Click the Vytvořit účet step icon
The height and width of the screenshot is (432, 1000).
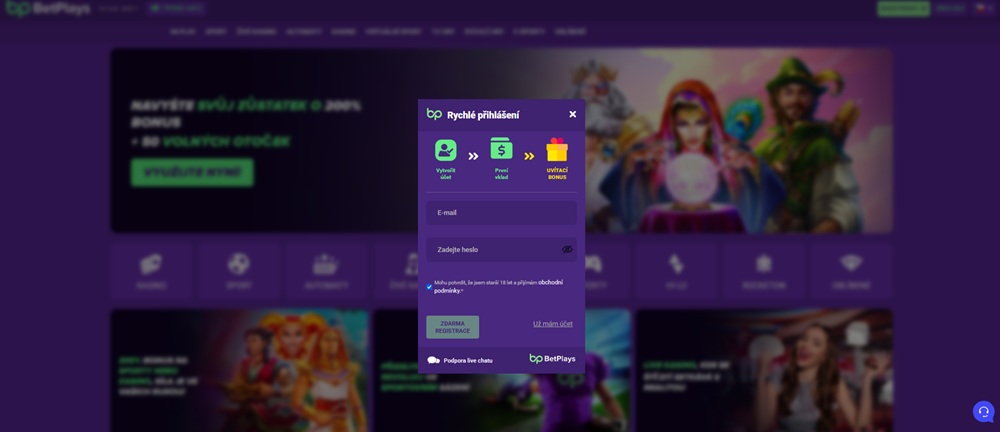tap(446, 150)
